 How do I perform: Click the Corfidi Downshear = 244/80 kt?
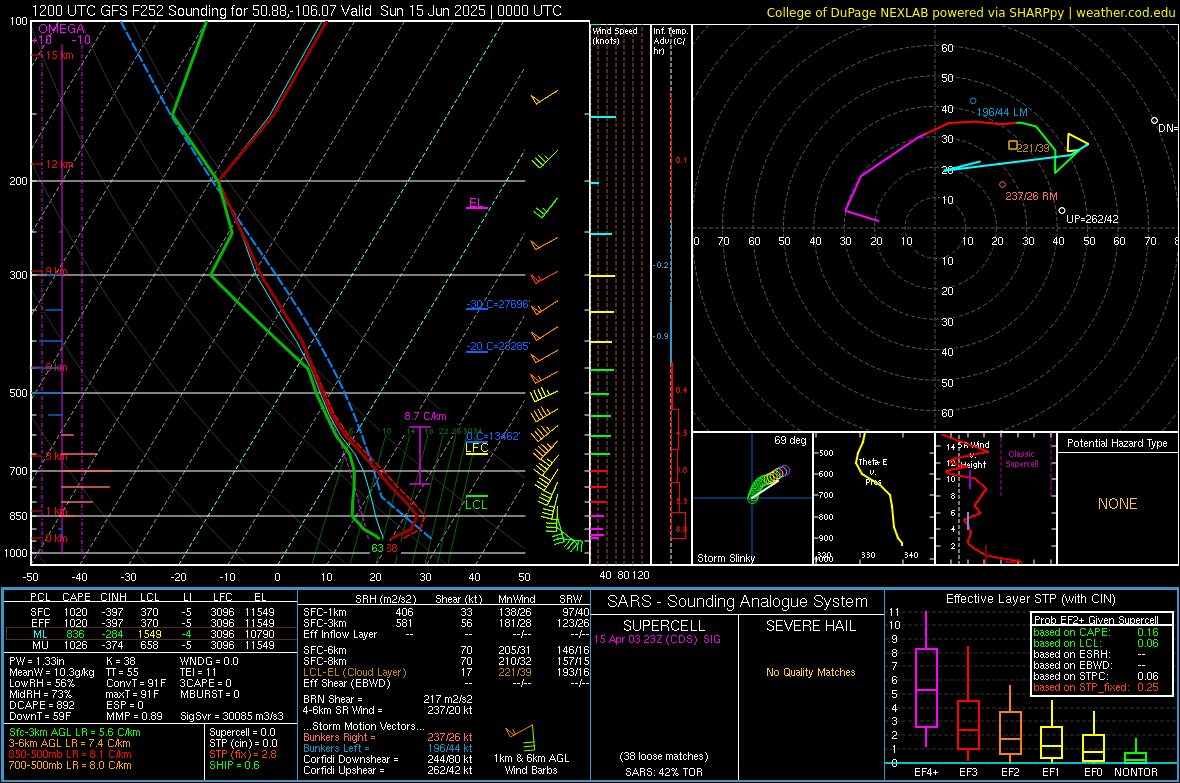point(388,759)
